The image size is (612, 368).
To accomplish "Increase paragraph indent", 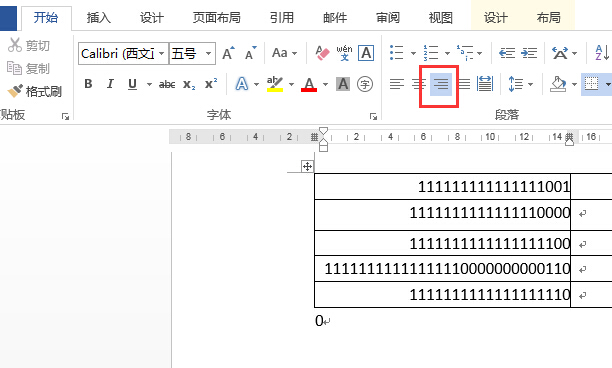I will (529, 53).
